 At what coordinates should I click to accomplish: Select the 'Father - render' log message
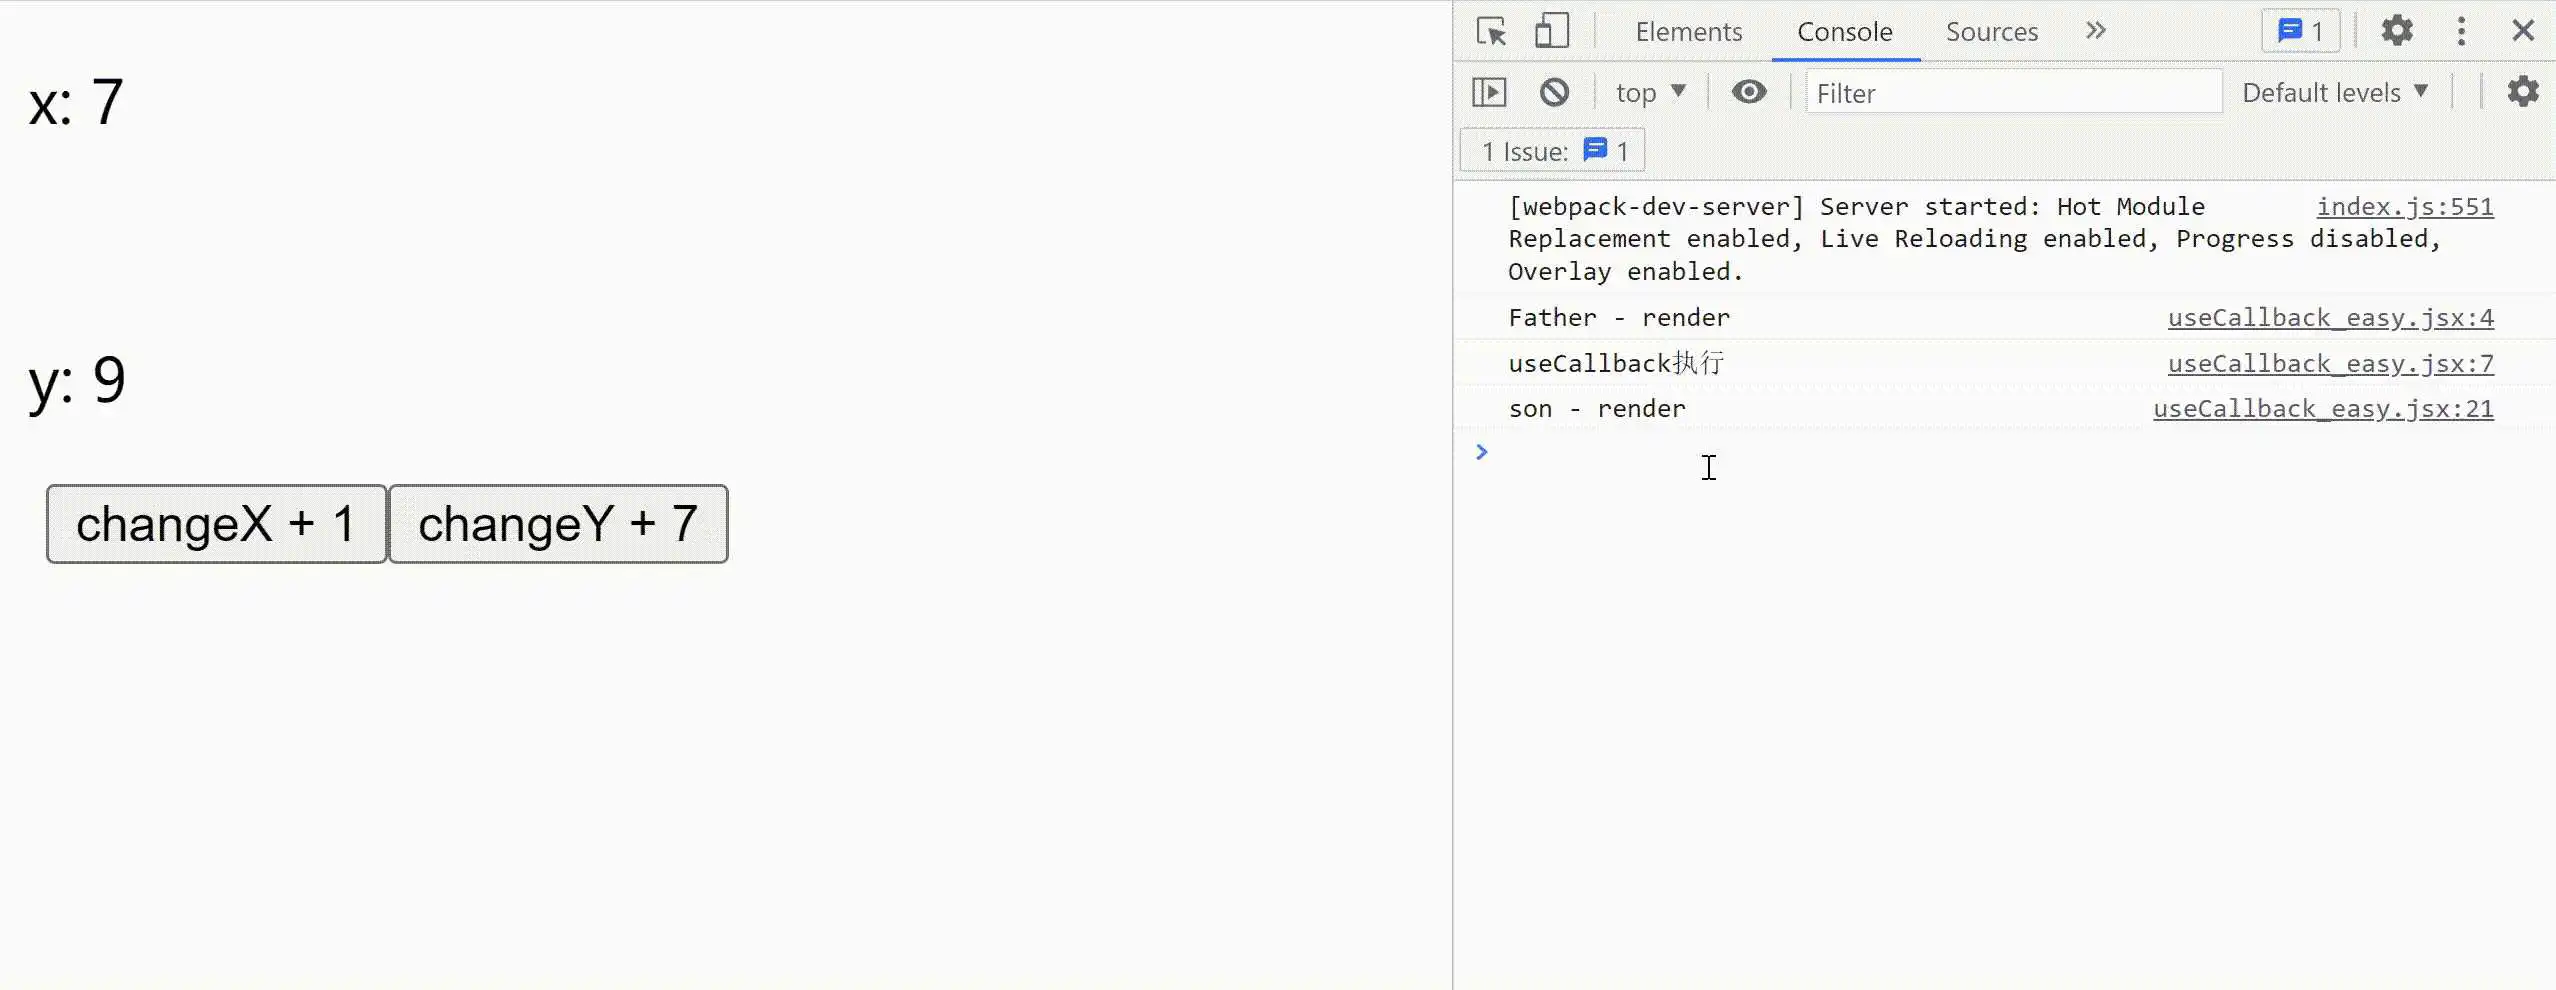pyautogui.click(x=1618, y=318)
